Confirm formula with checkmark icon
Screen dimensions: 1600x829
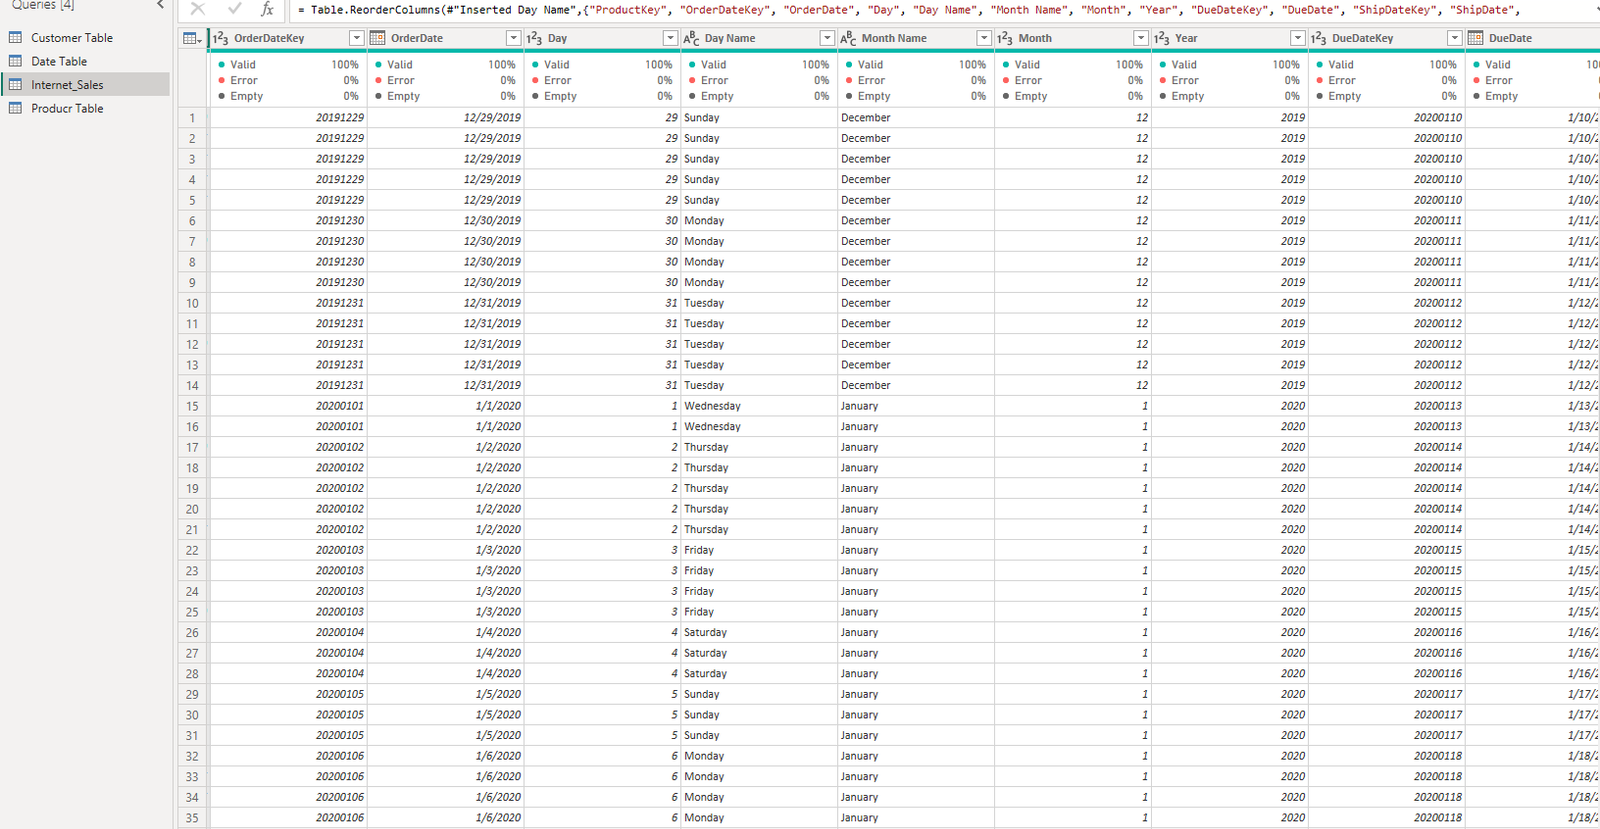(x=234, y=9)
